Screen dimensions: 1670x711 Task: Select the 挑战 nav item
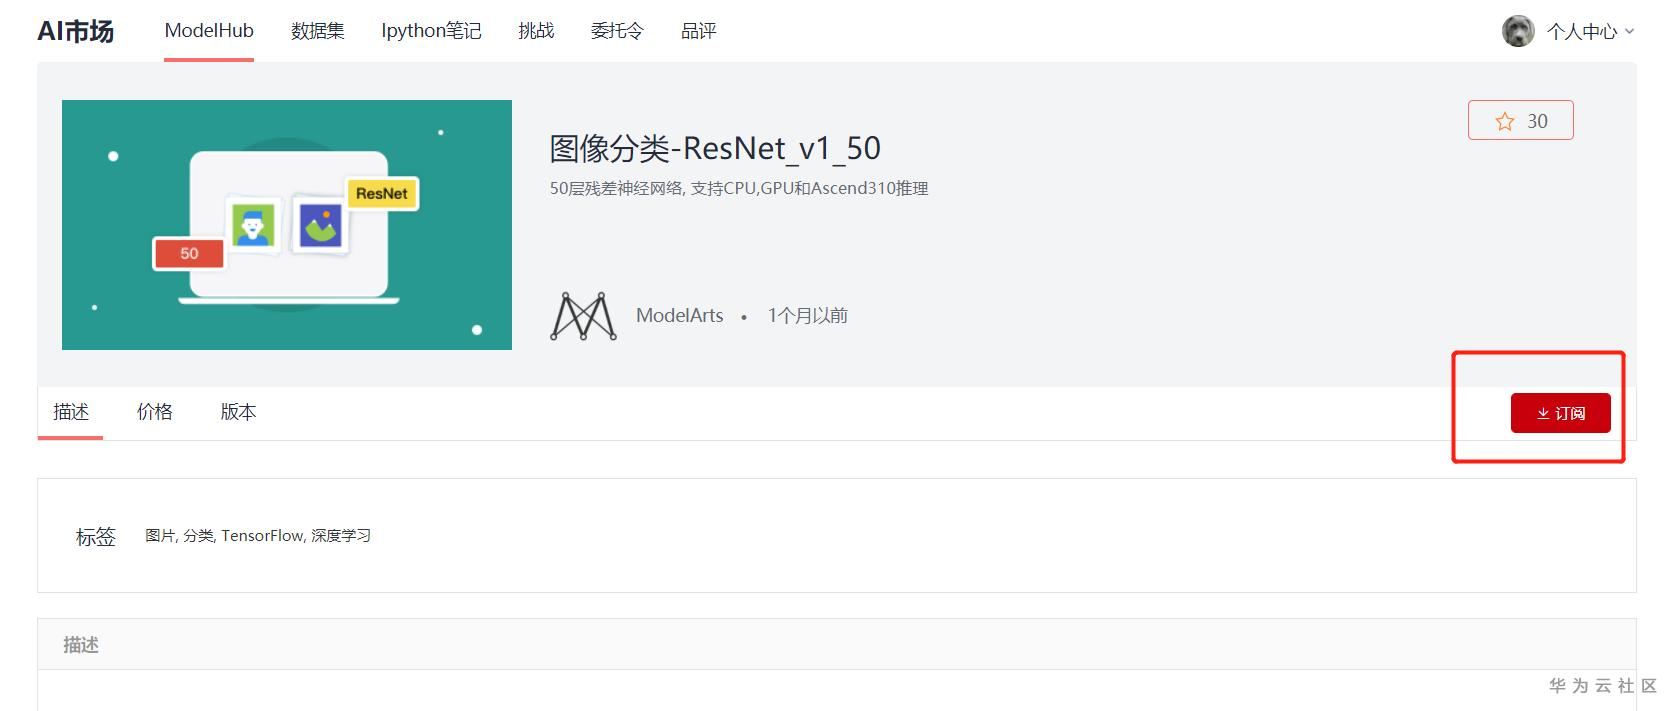(x=536, y=31)
